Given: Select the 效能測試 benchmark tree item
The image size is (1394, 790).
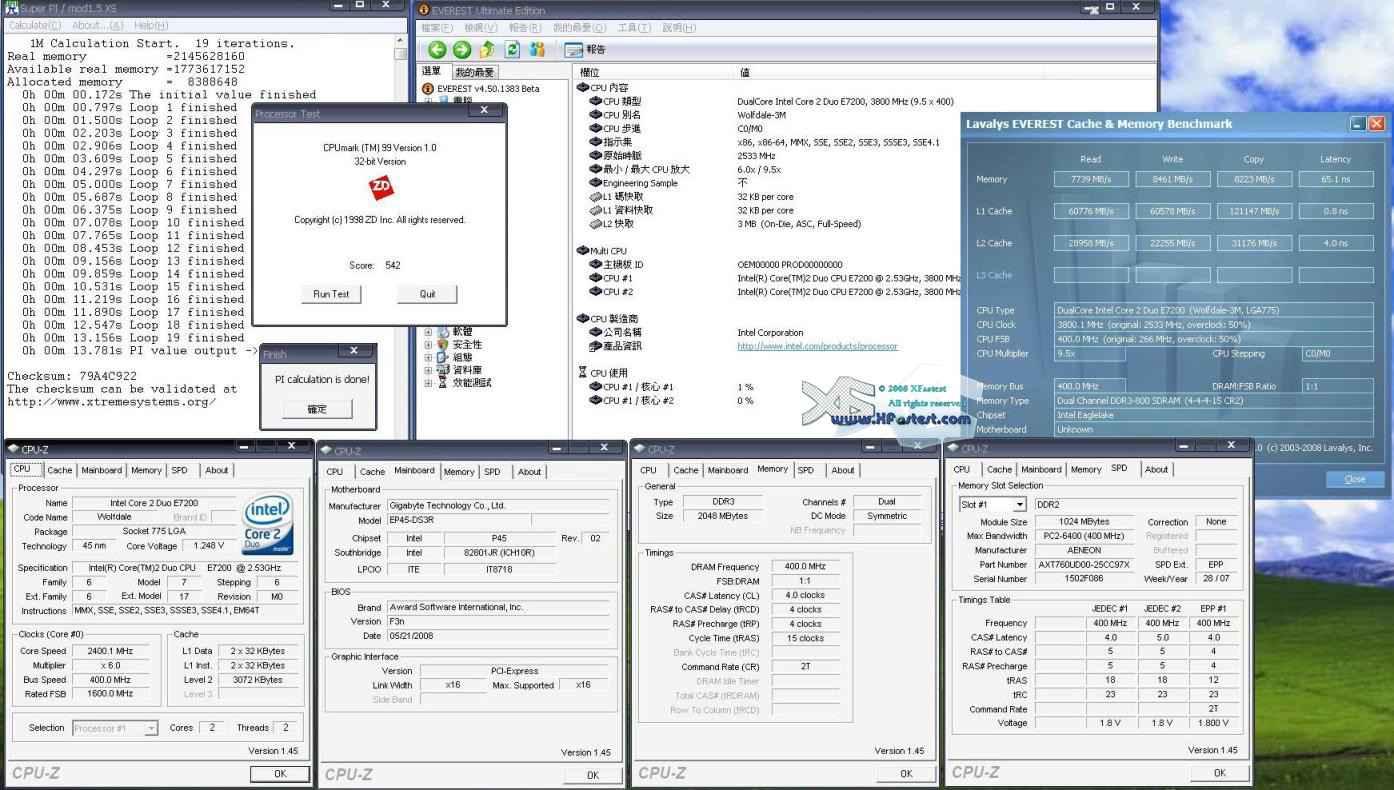Looking at the screenshot, I should [x=472, y=383].
